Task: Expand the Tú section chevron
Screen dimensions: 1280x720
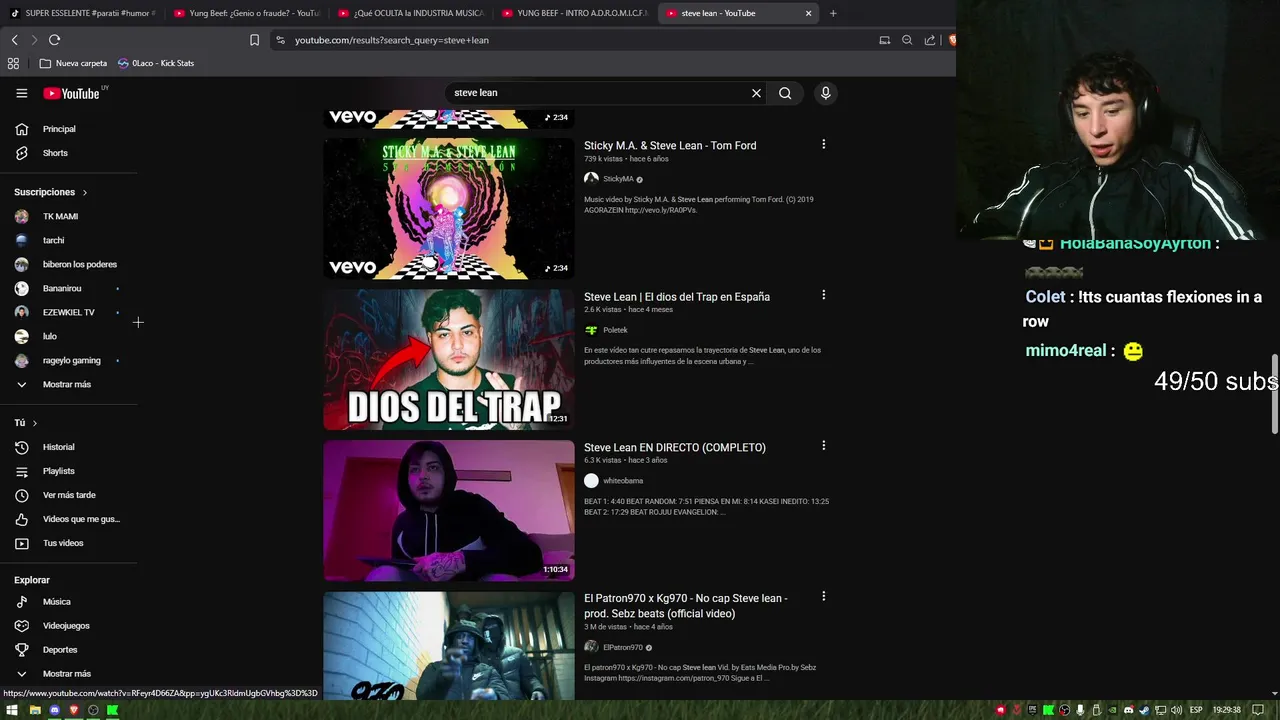Action: tap(34, 423)
